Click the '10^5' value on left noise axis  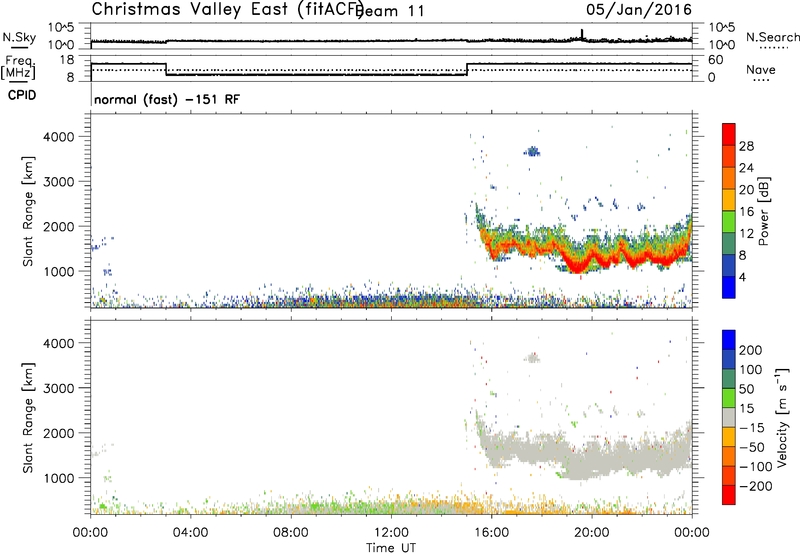pos(61,27)
